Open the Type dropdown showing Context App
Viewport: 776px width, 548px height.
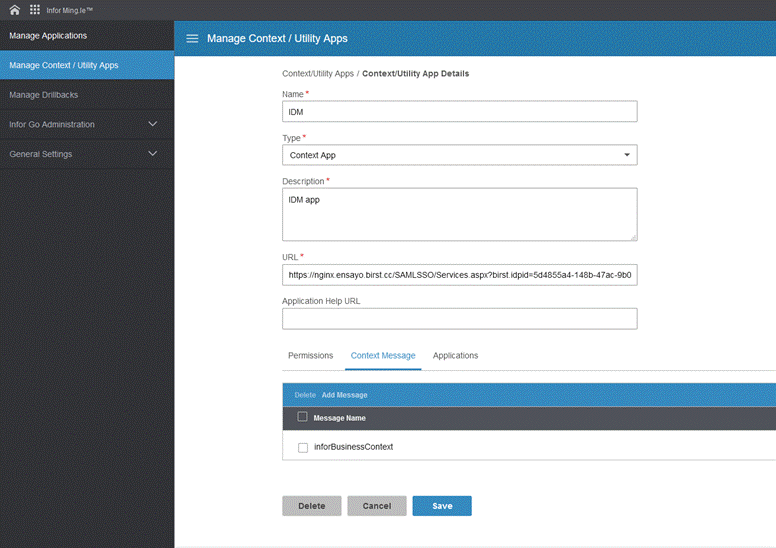click(459, 155)
